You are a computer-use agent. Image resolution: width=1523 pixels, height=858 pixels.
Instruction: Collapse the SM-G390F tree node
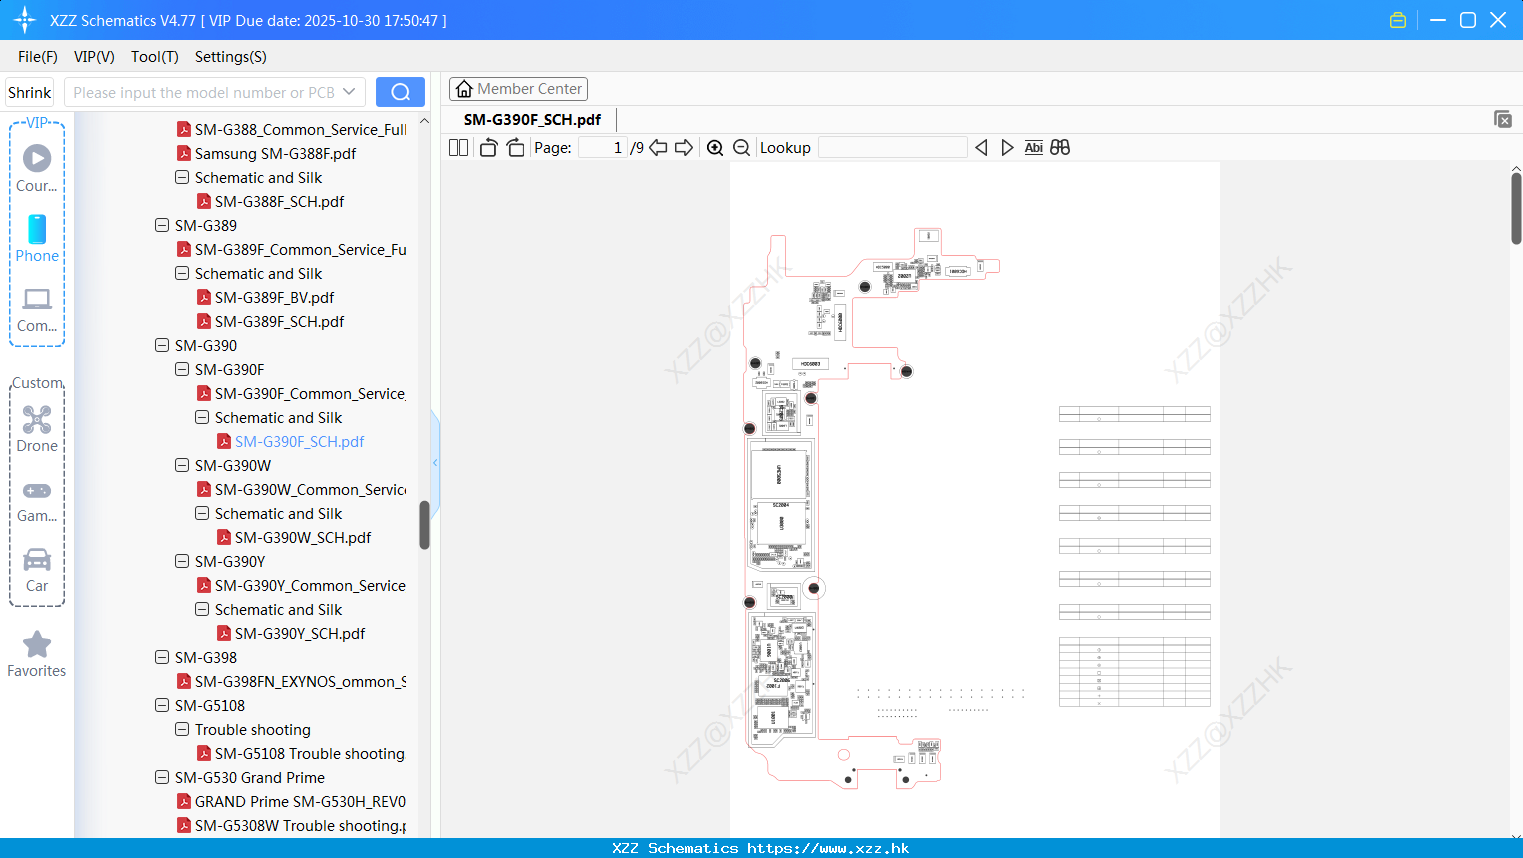[182, 369]
